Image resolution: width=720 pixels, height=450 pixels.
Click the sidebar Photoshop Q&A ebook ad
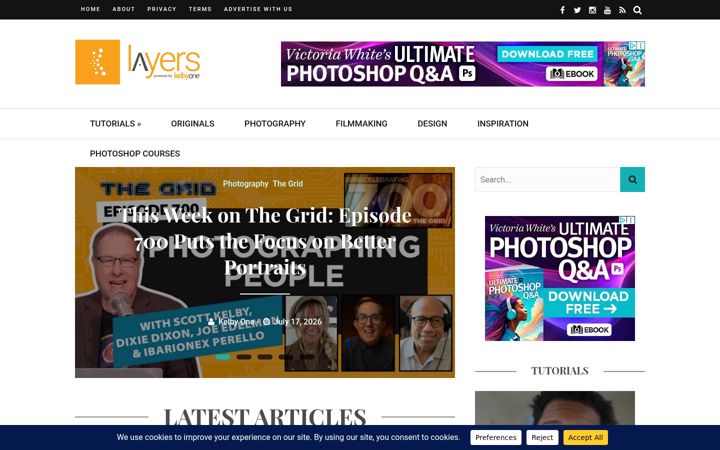pos(560,278)
